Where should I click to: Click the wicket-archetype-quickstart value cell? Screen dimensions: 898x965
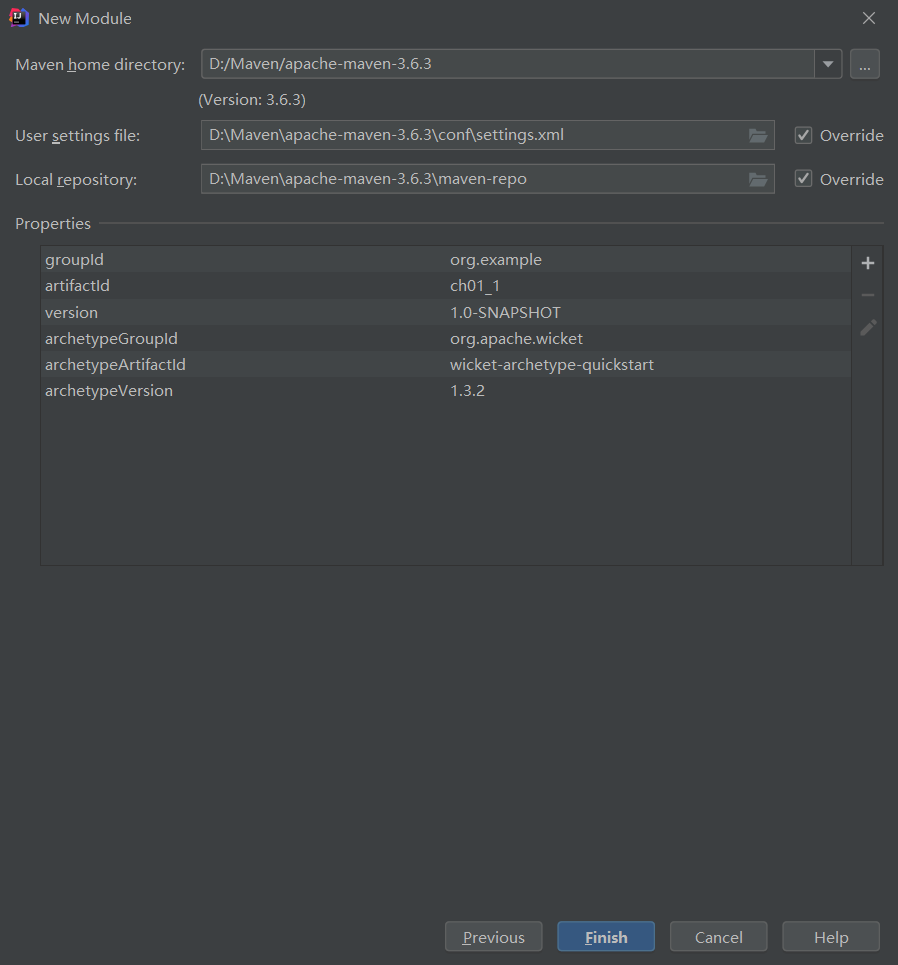coord(649,364)
